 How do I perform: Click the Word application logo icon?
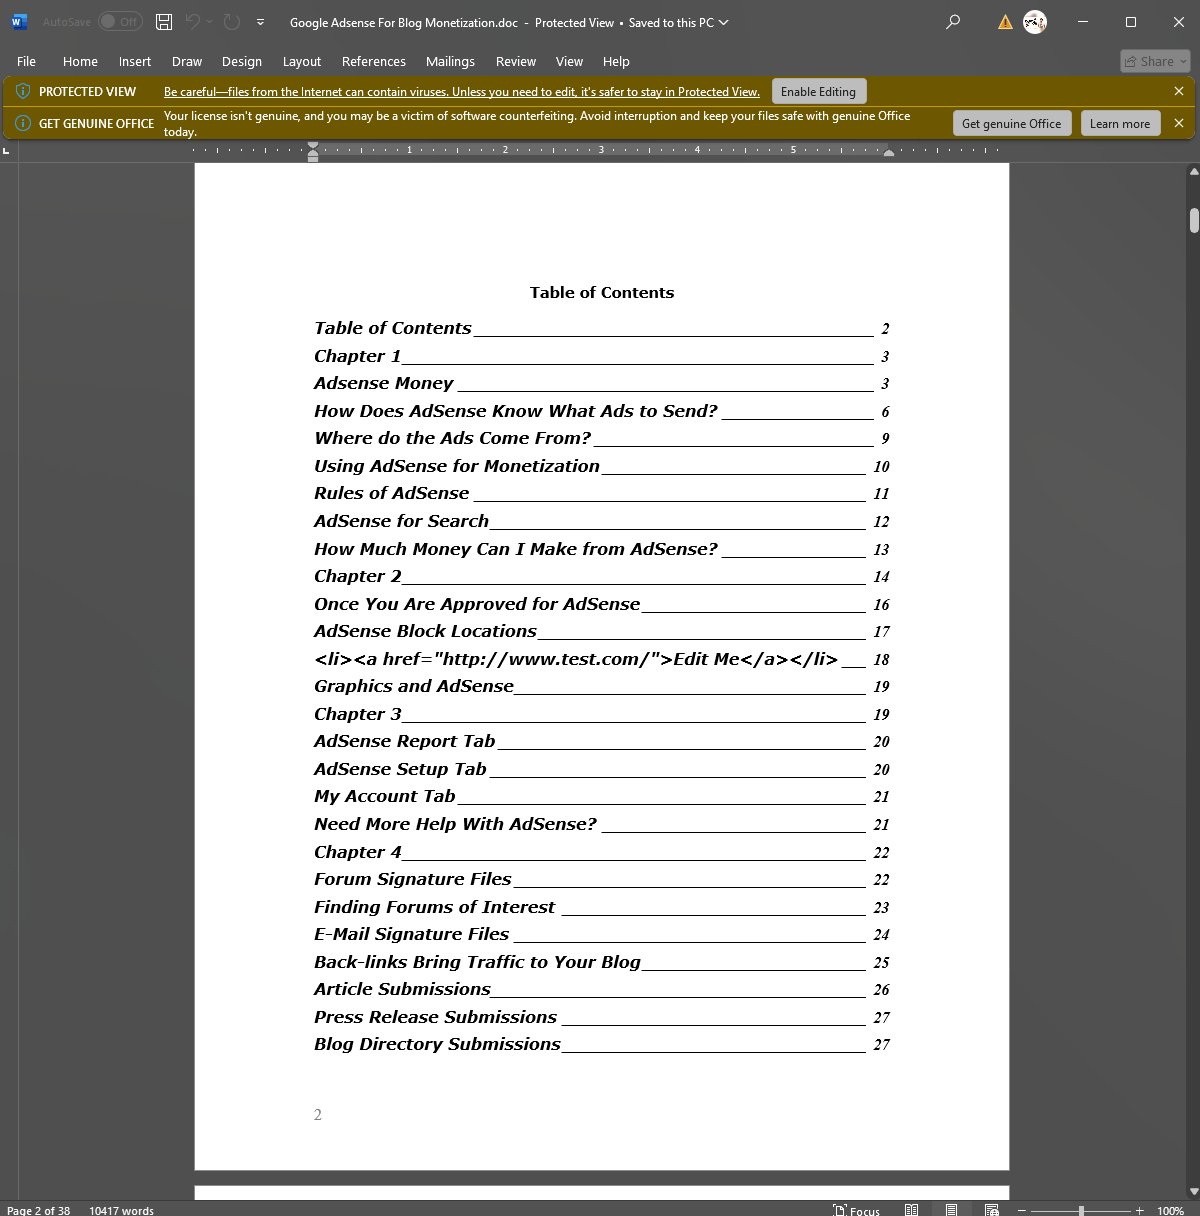(19, 22)
